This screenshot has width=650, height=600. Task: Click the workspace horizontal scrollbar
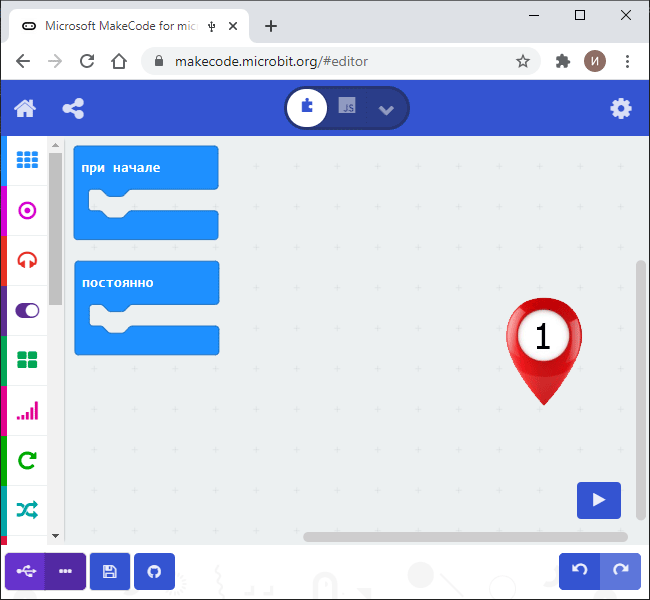pos(465,537)
